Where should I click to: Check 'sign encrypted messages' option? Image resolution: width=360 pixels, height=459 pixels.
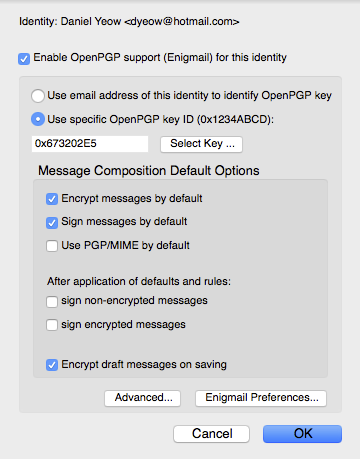(52, 325)
